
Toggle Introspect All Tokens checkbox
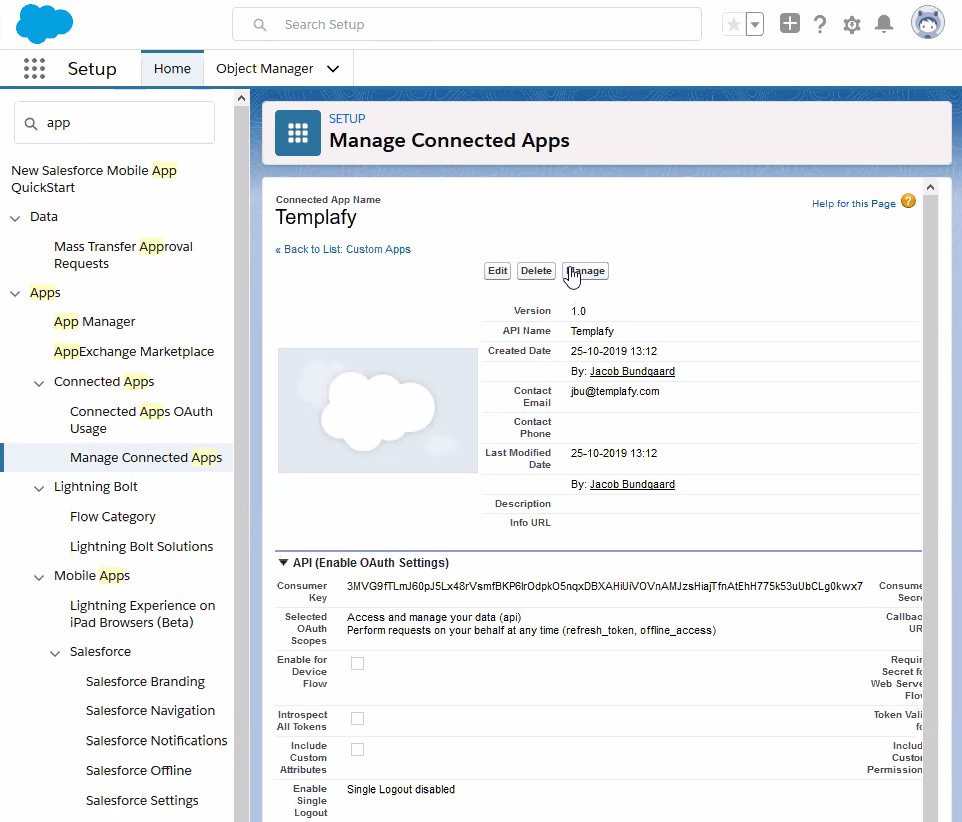click(x=357, y=718)
